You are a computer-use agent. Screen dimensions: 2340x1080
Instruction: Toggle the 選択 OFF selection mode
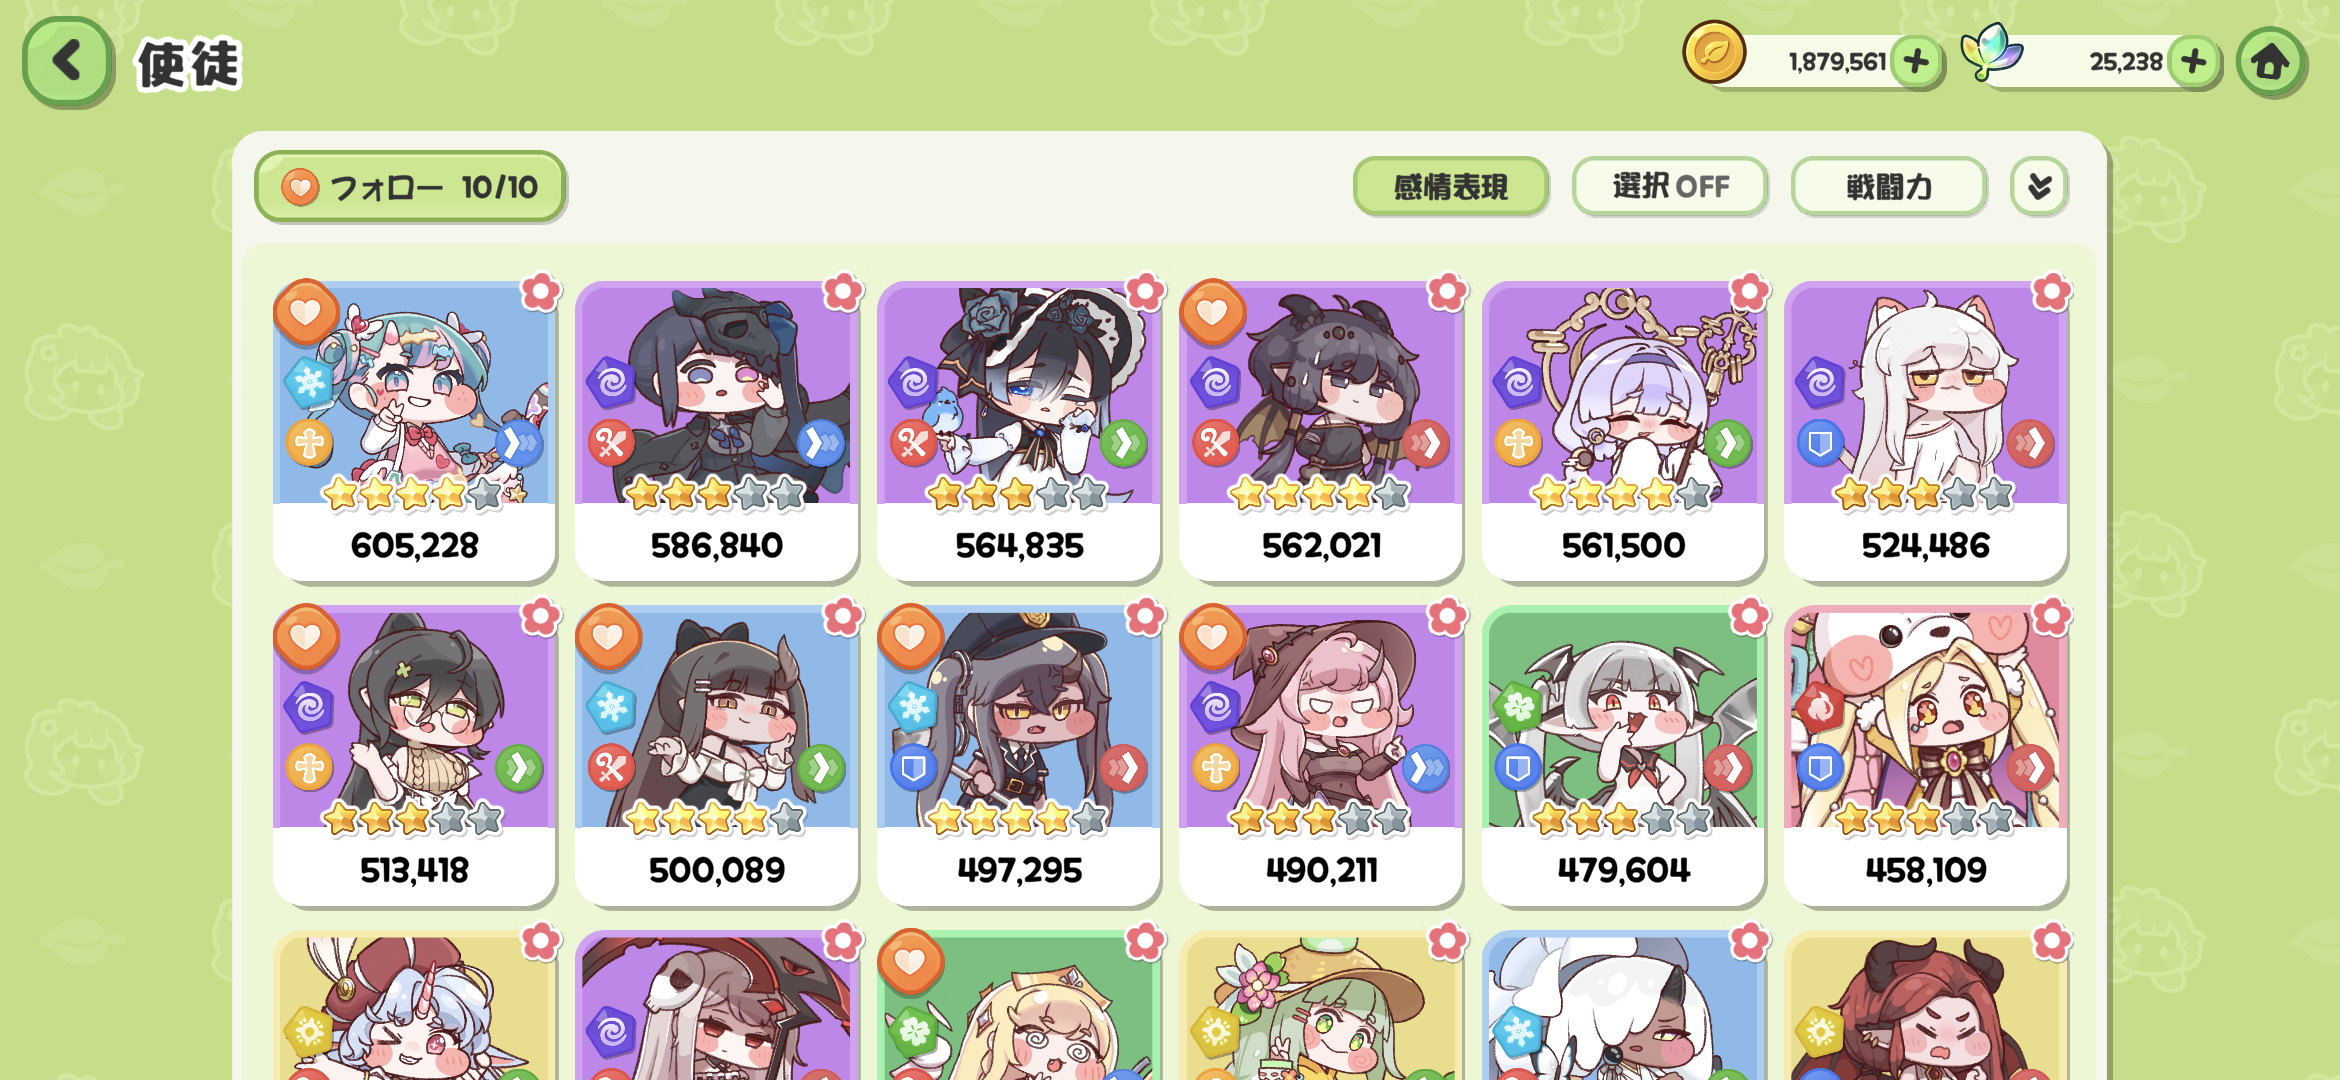tap(1669, 186)
